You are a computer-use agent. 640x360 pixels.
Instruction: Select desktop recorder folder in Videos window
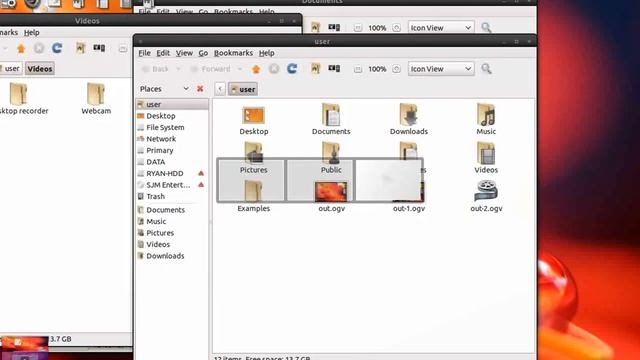pos(18,95)
